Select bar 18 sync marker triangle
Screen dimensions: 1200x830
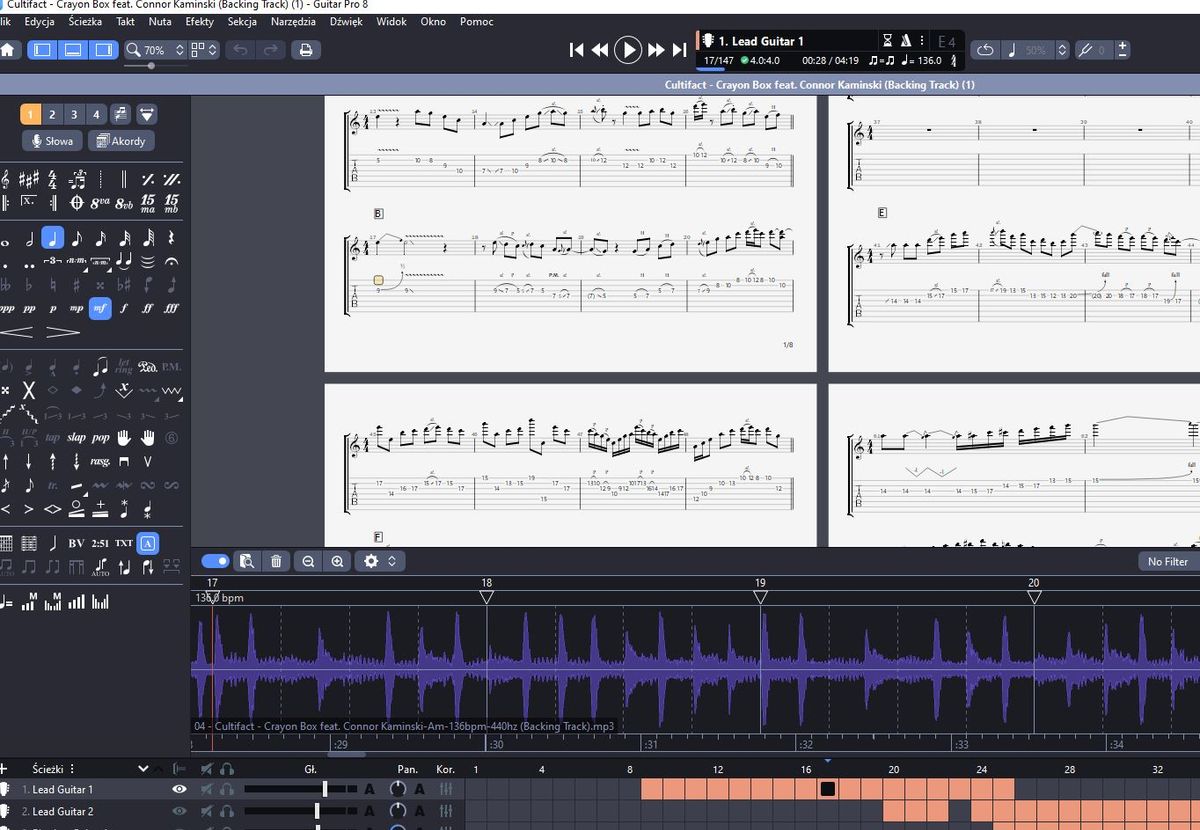487,597
